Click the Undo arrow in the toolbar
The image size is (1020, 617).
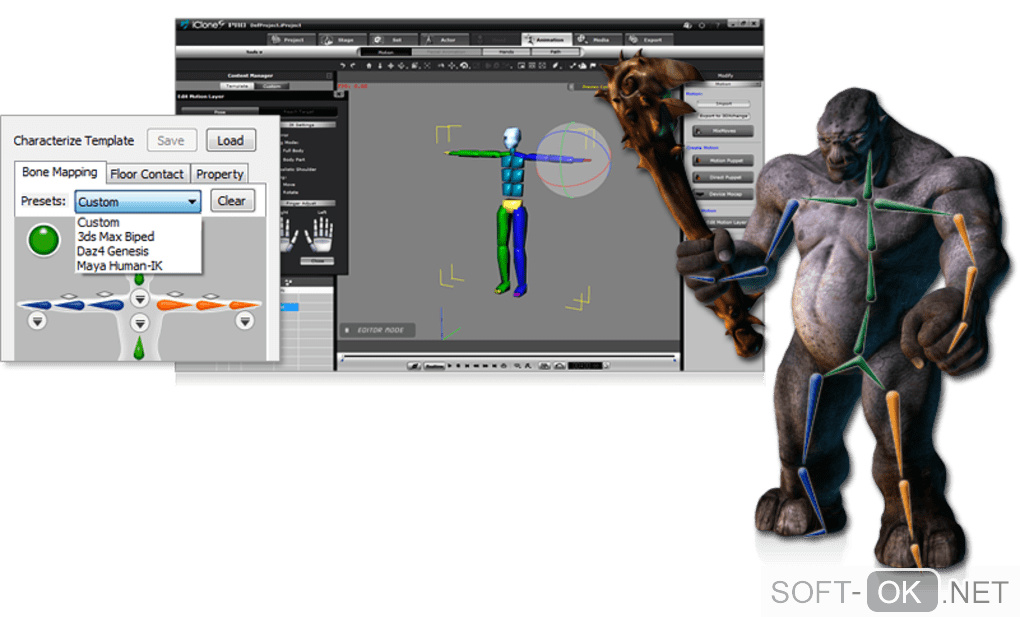(x=343, y=66)
